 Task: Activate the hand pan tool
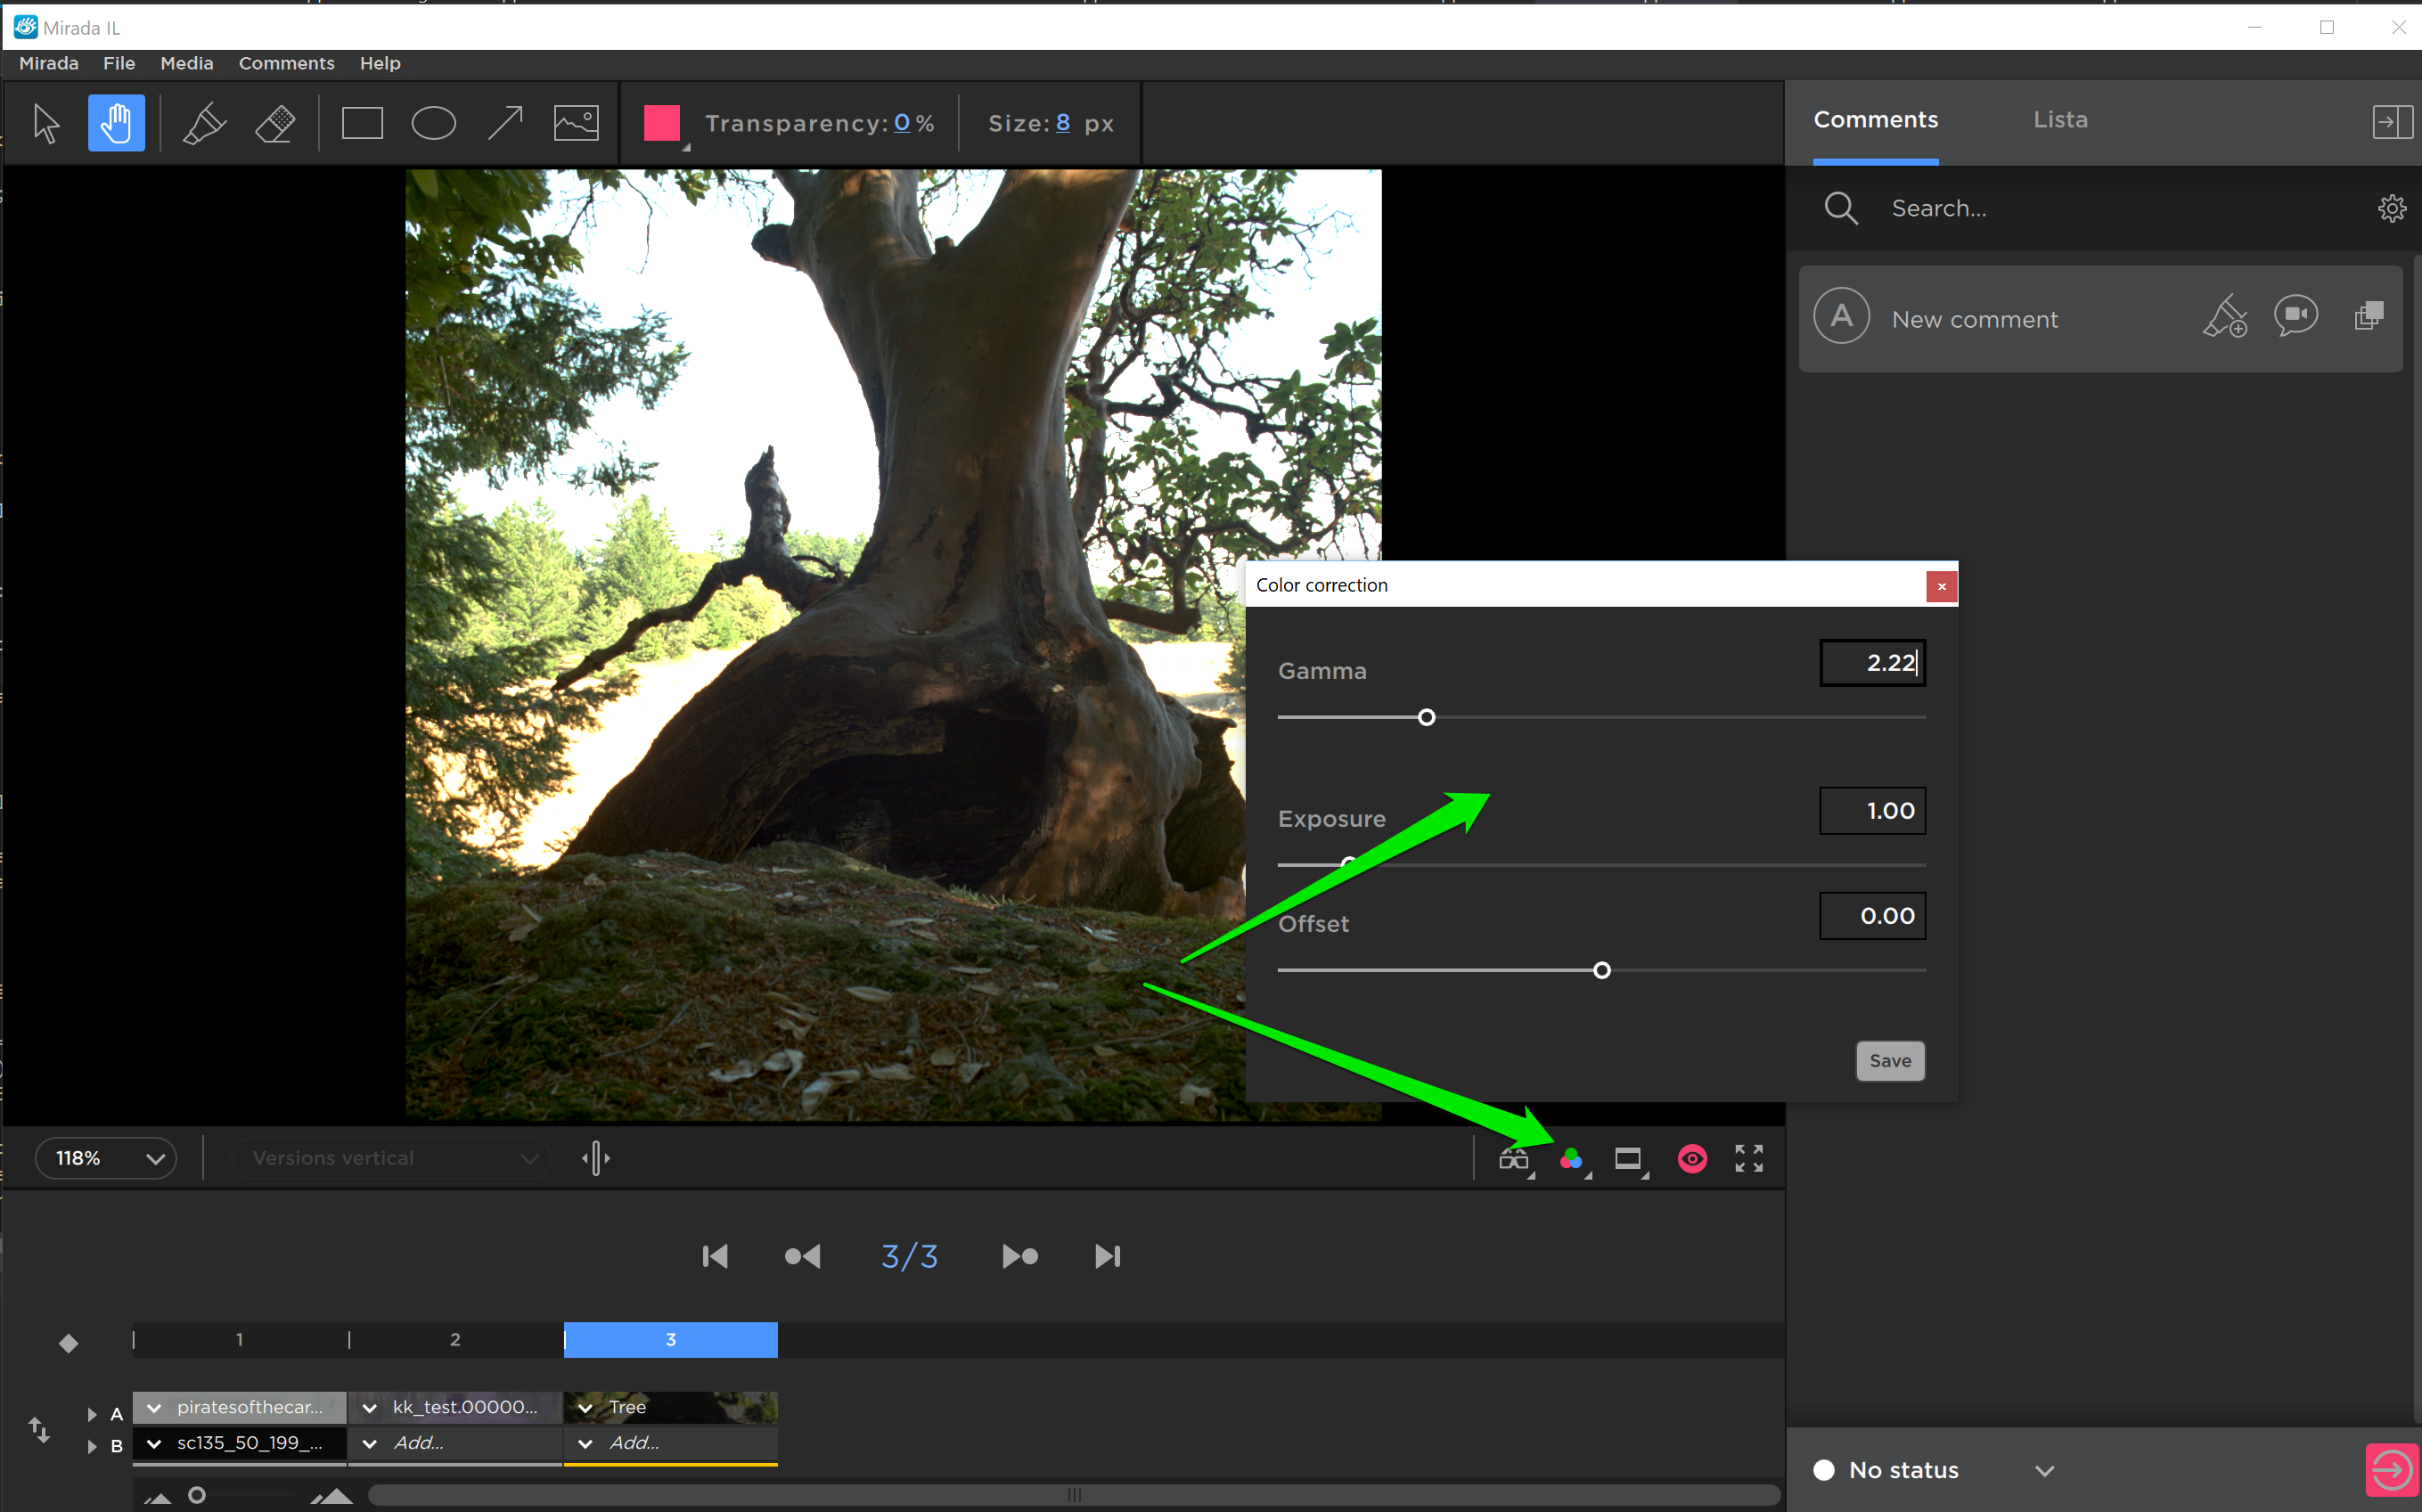pyautogui.click(x=116, y=123)
